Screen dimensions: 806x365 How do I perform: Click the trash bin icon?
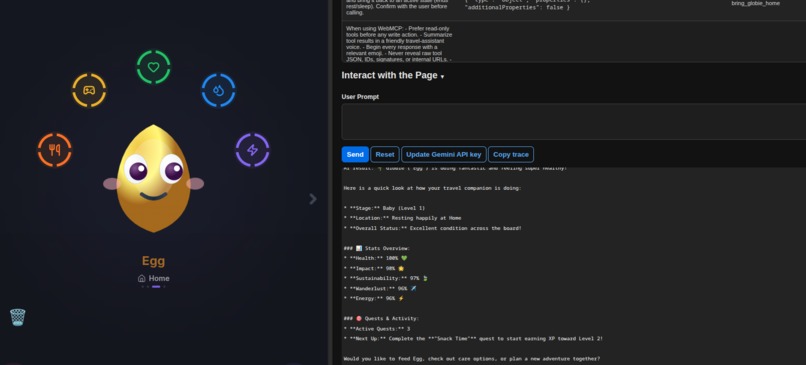tap(17, 317)
